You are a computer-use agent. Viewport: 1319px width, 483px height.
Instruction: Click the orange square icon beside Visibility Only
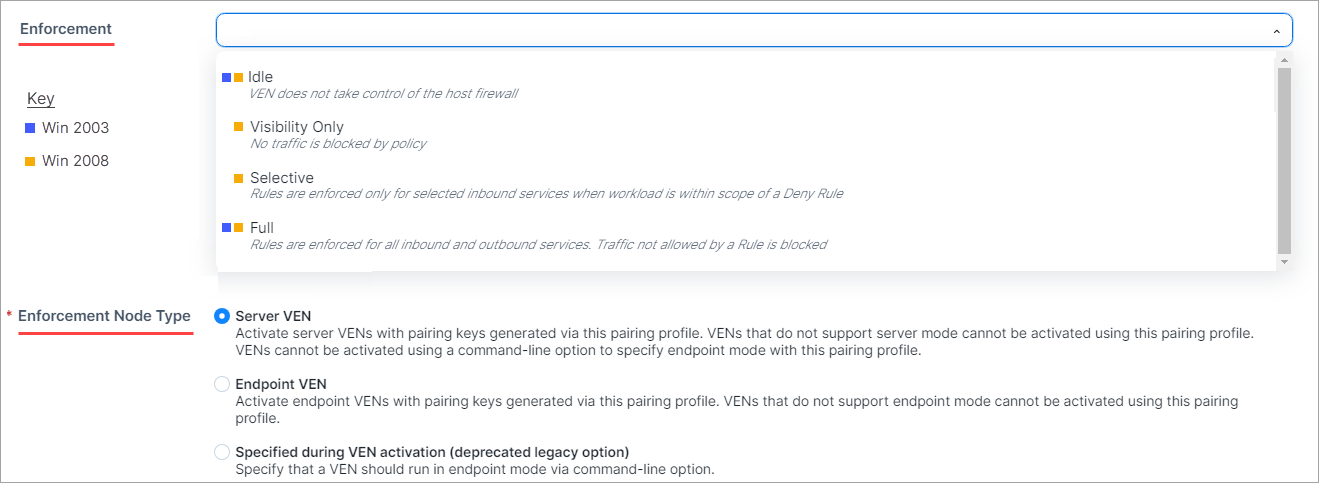coord(239,127)
